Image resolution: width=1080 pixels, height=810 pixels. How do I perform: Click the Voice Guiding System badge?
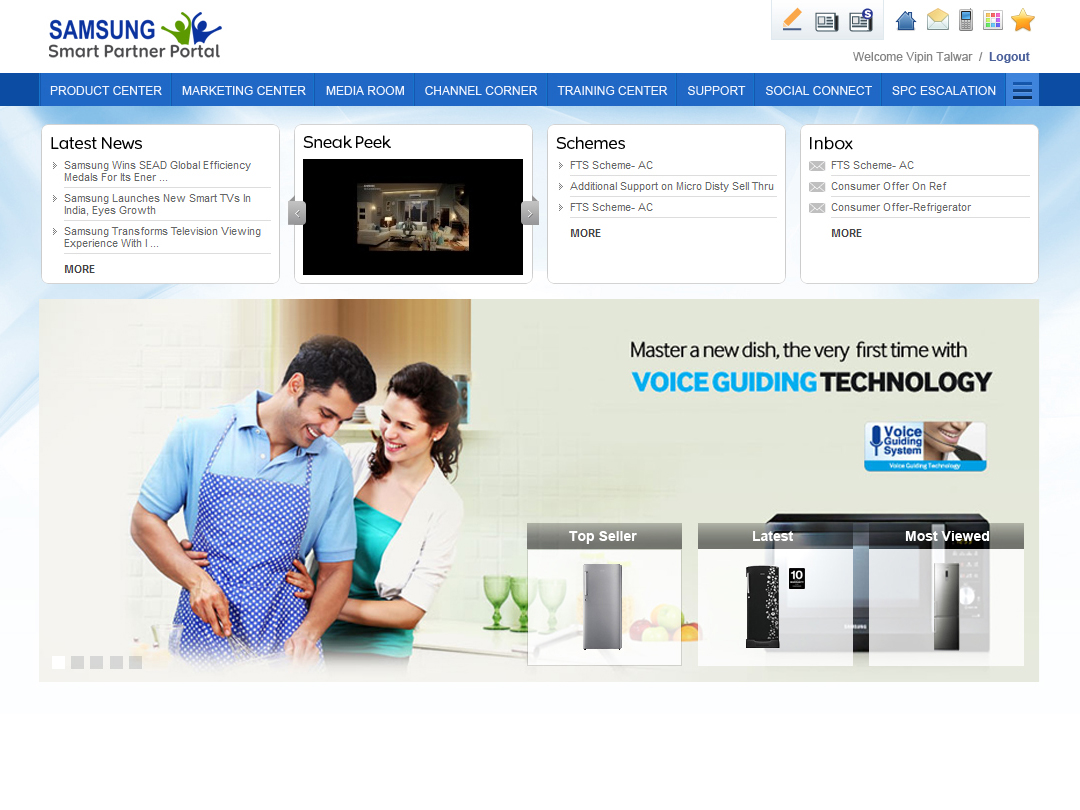coord(925,446)
